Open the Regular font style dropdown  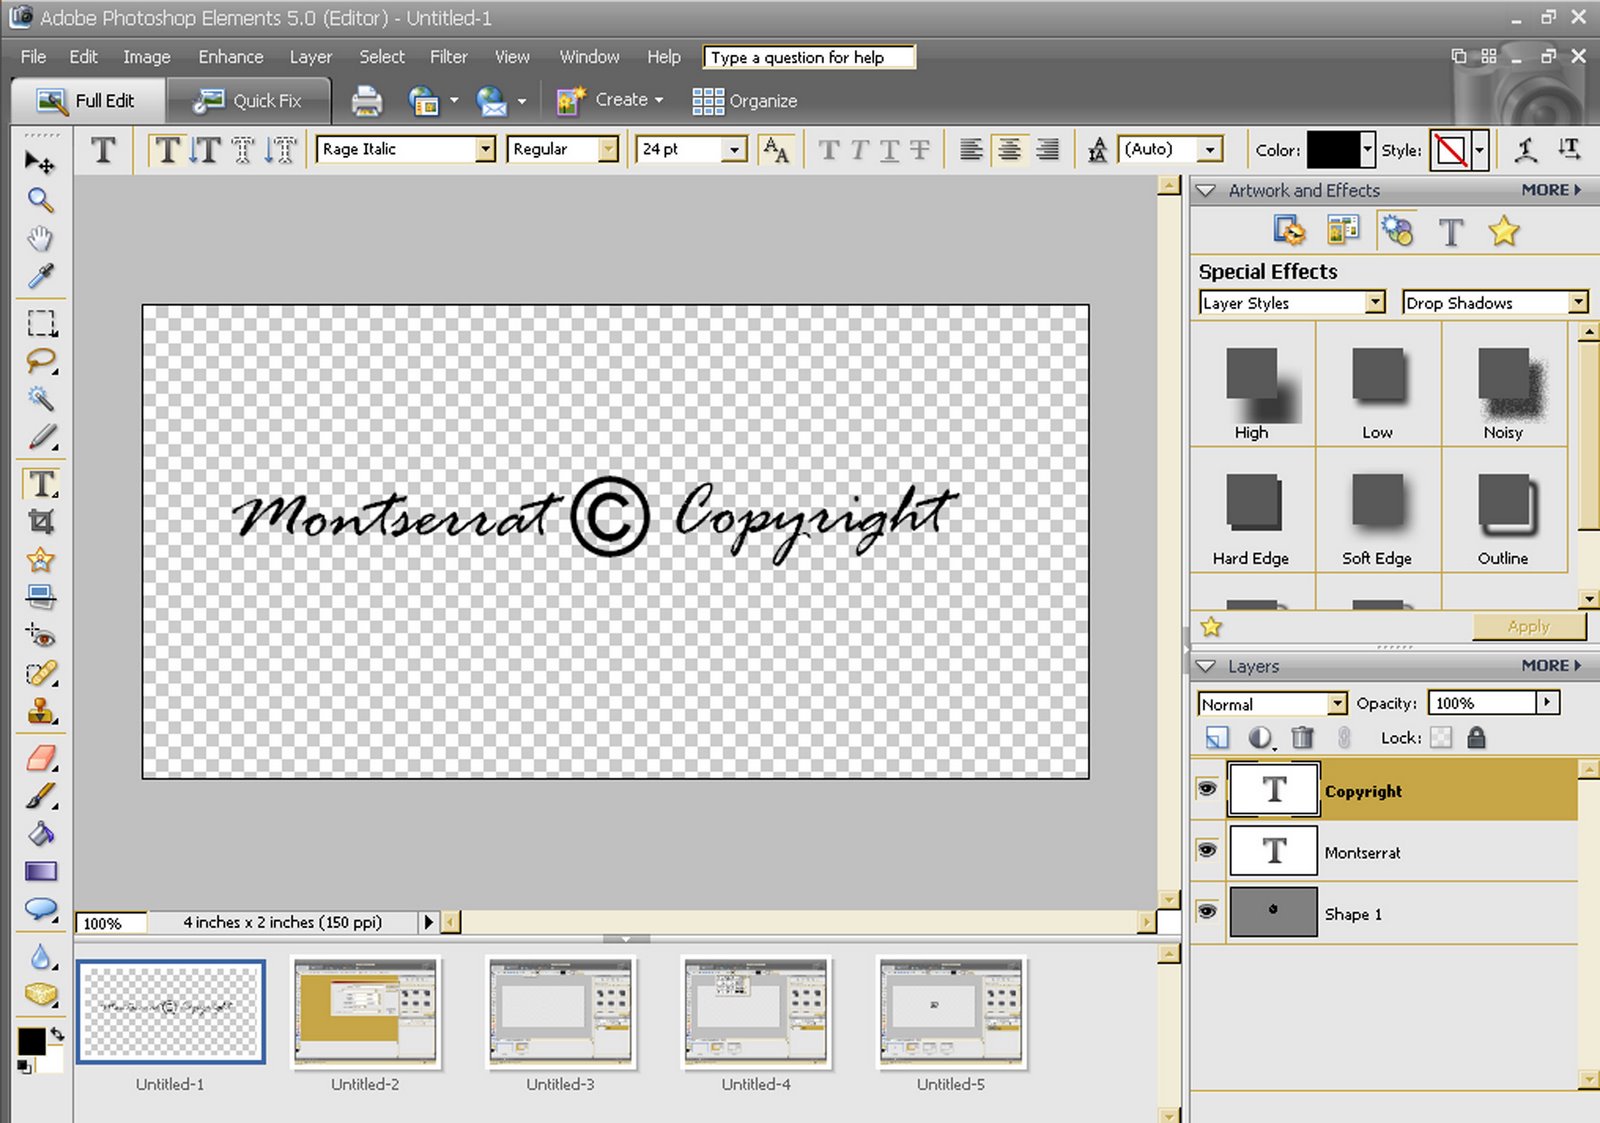pyautogui.click(x=608, y=150)
